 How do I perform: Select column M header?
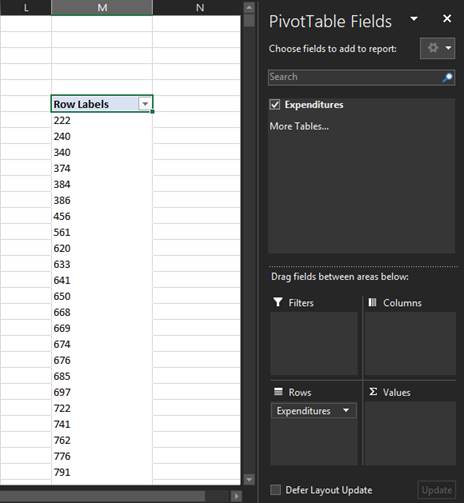[102, 7]
